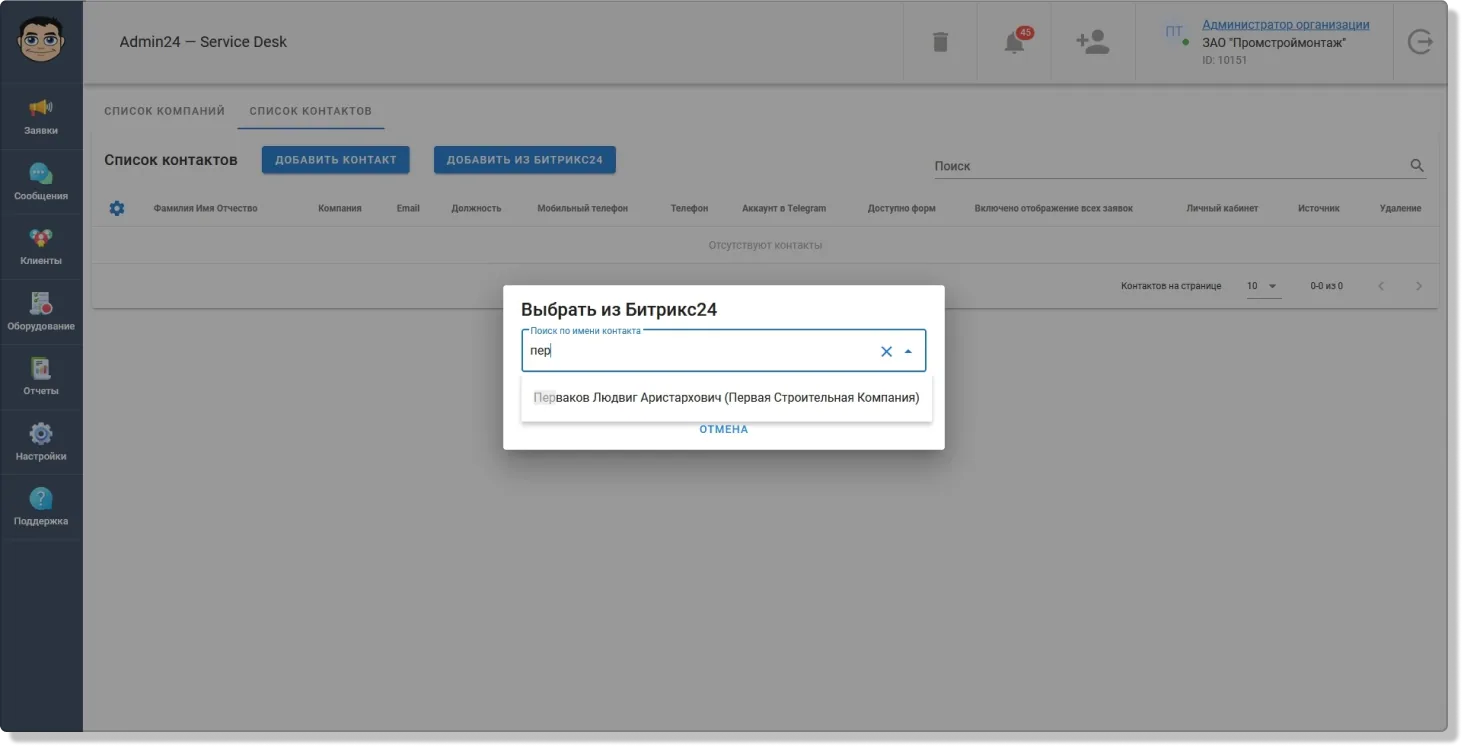This screenshot has height=746, width=1462.
Task: Select Перваков Людвиг Аристархович suggestion
Action: tap(727, 398)
